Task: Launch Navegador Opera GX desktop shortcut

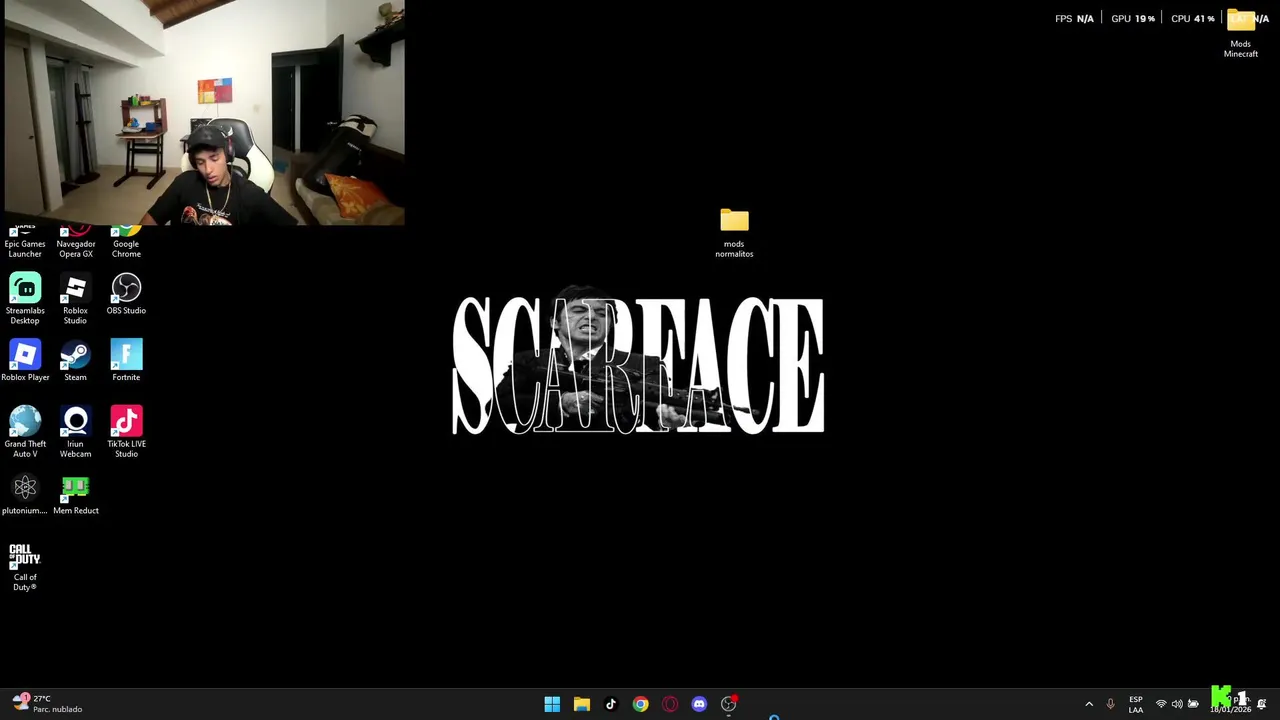Action: (76, 243)
